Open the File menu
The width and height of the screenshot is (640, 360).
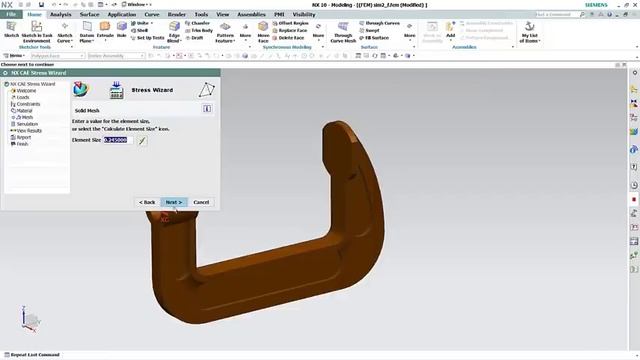[11, 14]
